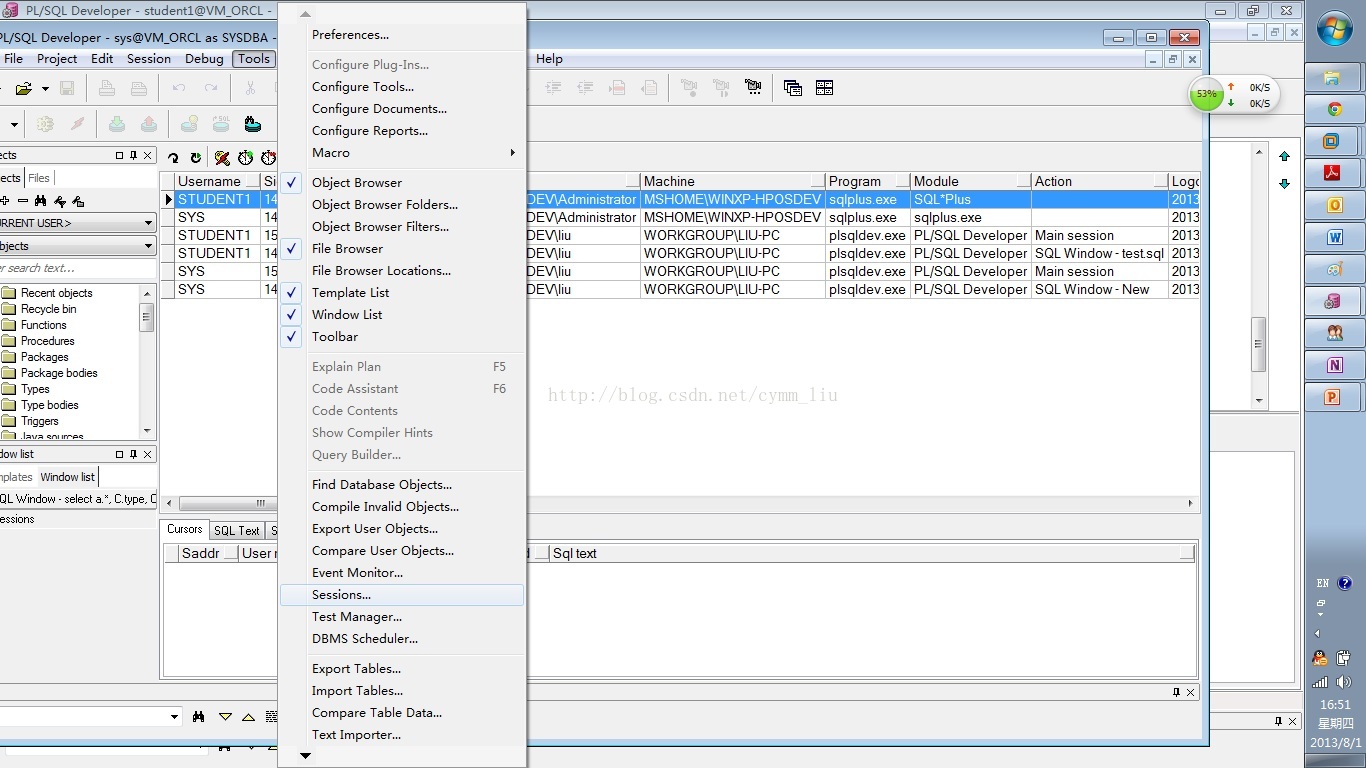Click the first stopwatch icon with green mark
This screenshot has height=768, width=1366.
click(x=246, y=158)
